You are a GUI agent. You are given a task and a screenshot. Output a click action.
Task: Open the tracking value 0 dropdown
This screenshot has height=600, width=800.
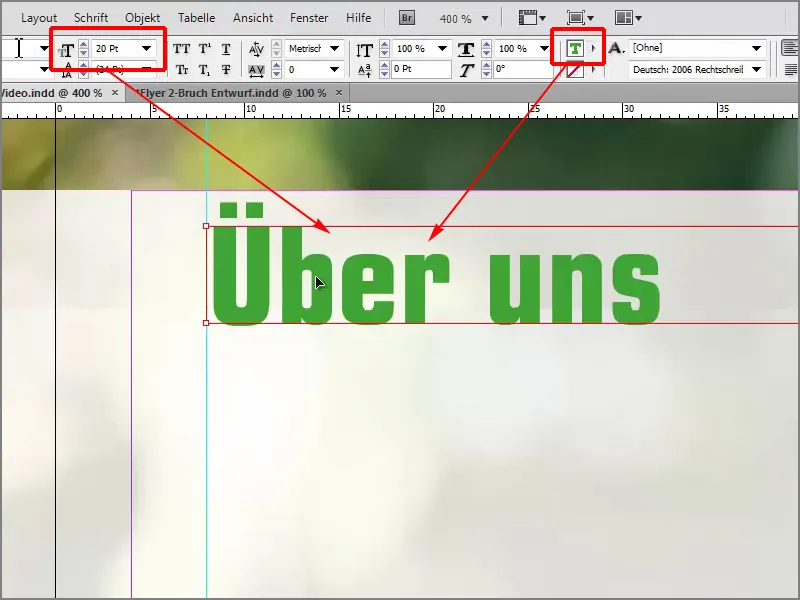click(335, 69)
